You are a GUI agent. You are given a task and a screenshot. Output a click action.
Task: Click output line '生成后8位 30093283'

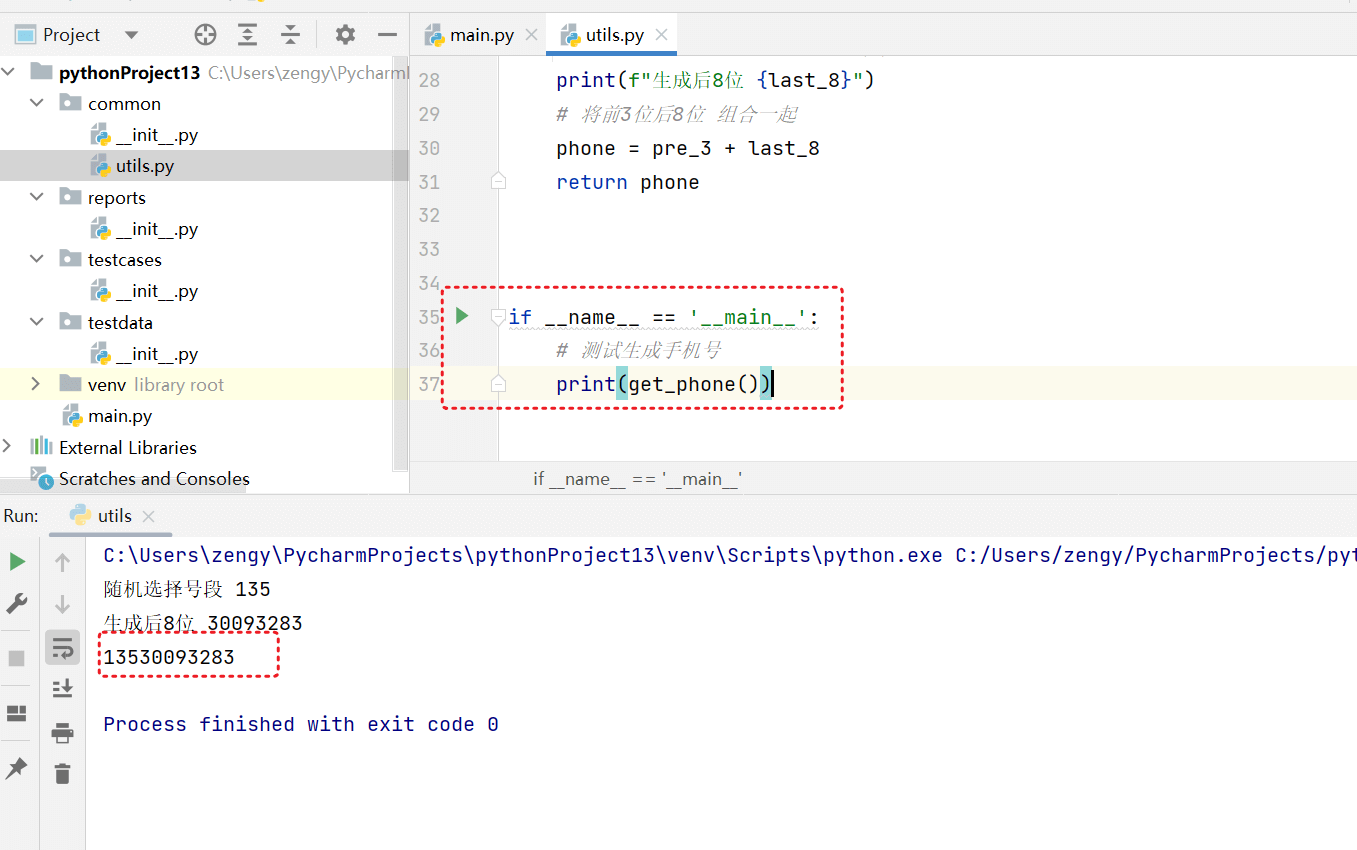[x=203, y=623]
